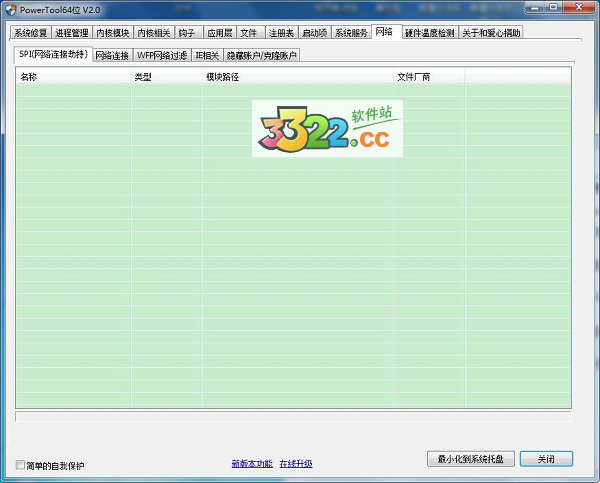Open the 系统修复 tab
This screenshot has width=600, height=483.
[31, 33]
